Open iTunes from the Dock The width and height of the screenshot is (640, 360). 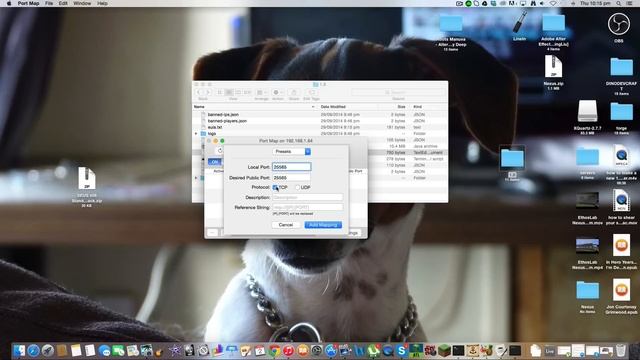click(289, 351)
